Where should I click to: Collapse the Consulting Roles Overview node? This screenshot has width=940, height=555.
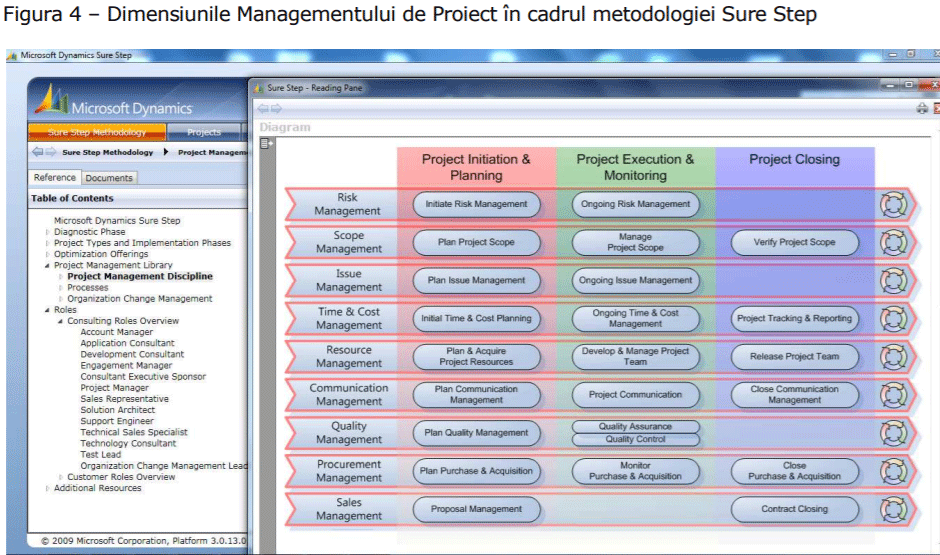point(60,321)
